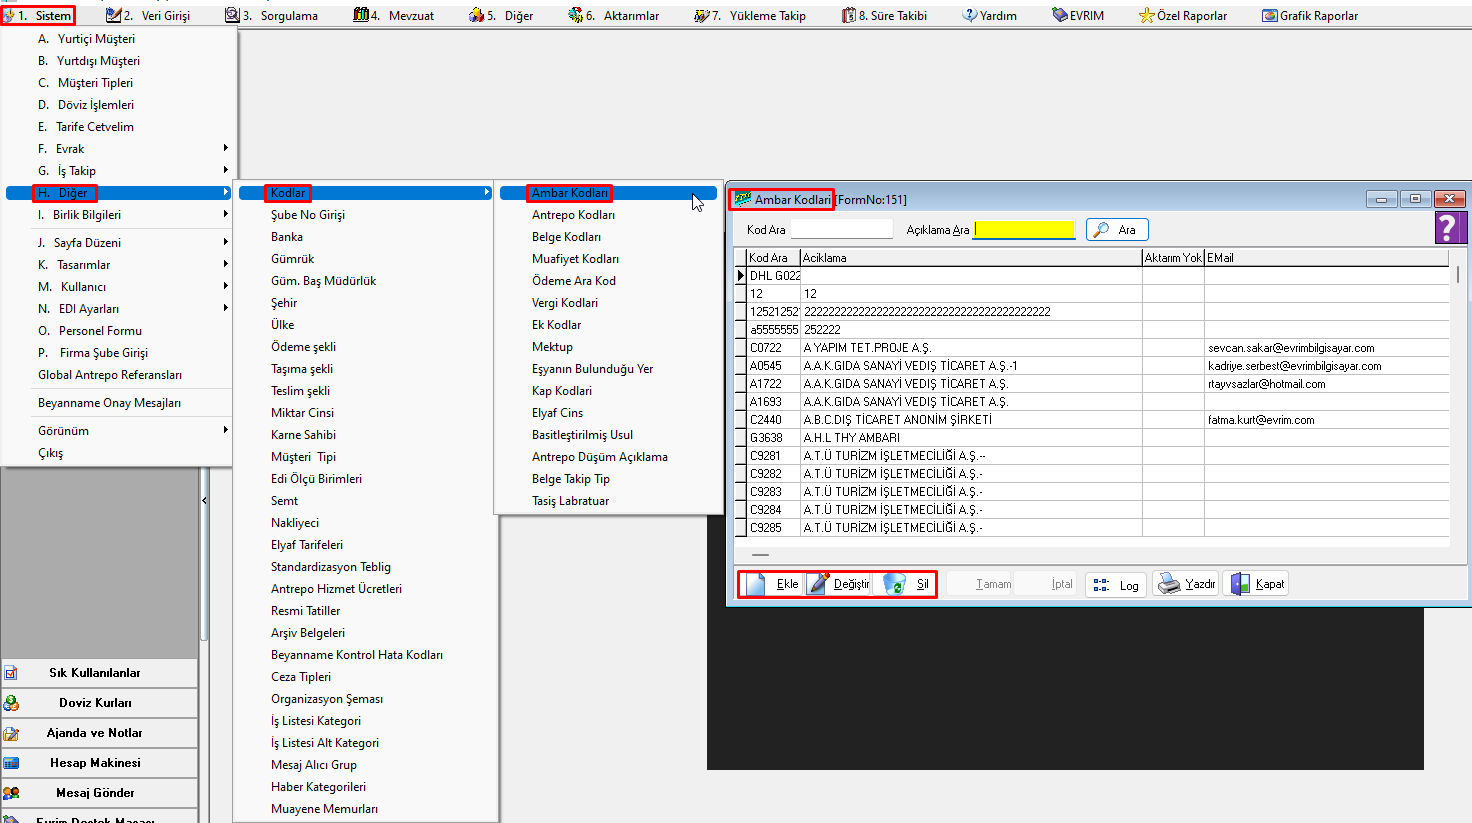Click the Hesap Makinesi calculator icon
Viewport: 1472px width, 823px height.
coord(11,763)
